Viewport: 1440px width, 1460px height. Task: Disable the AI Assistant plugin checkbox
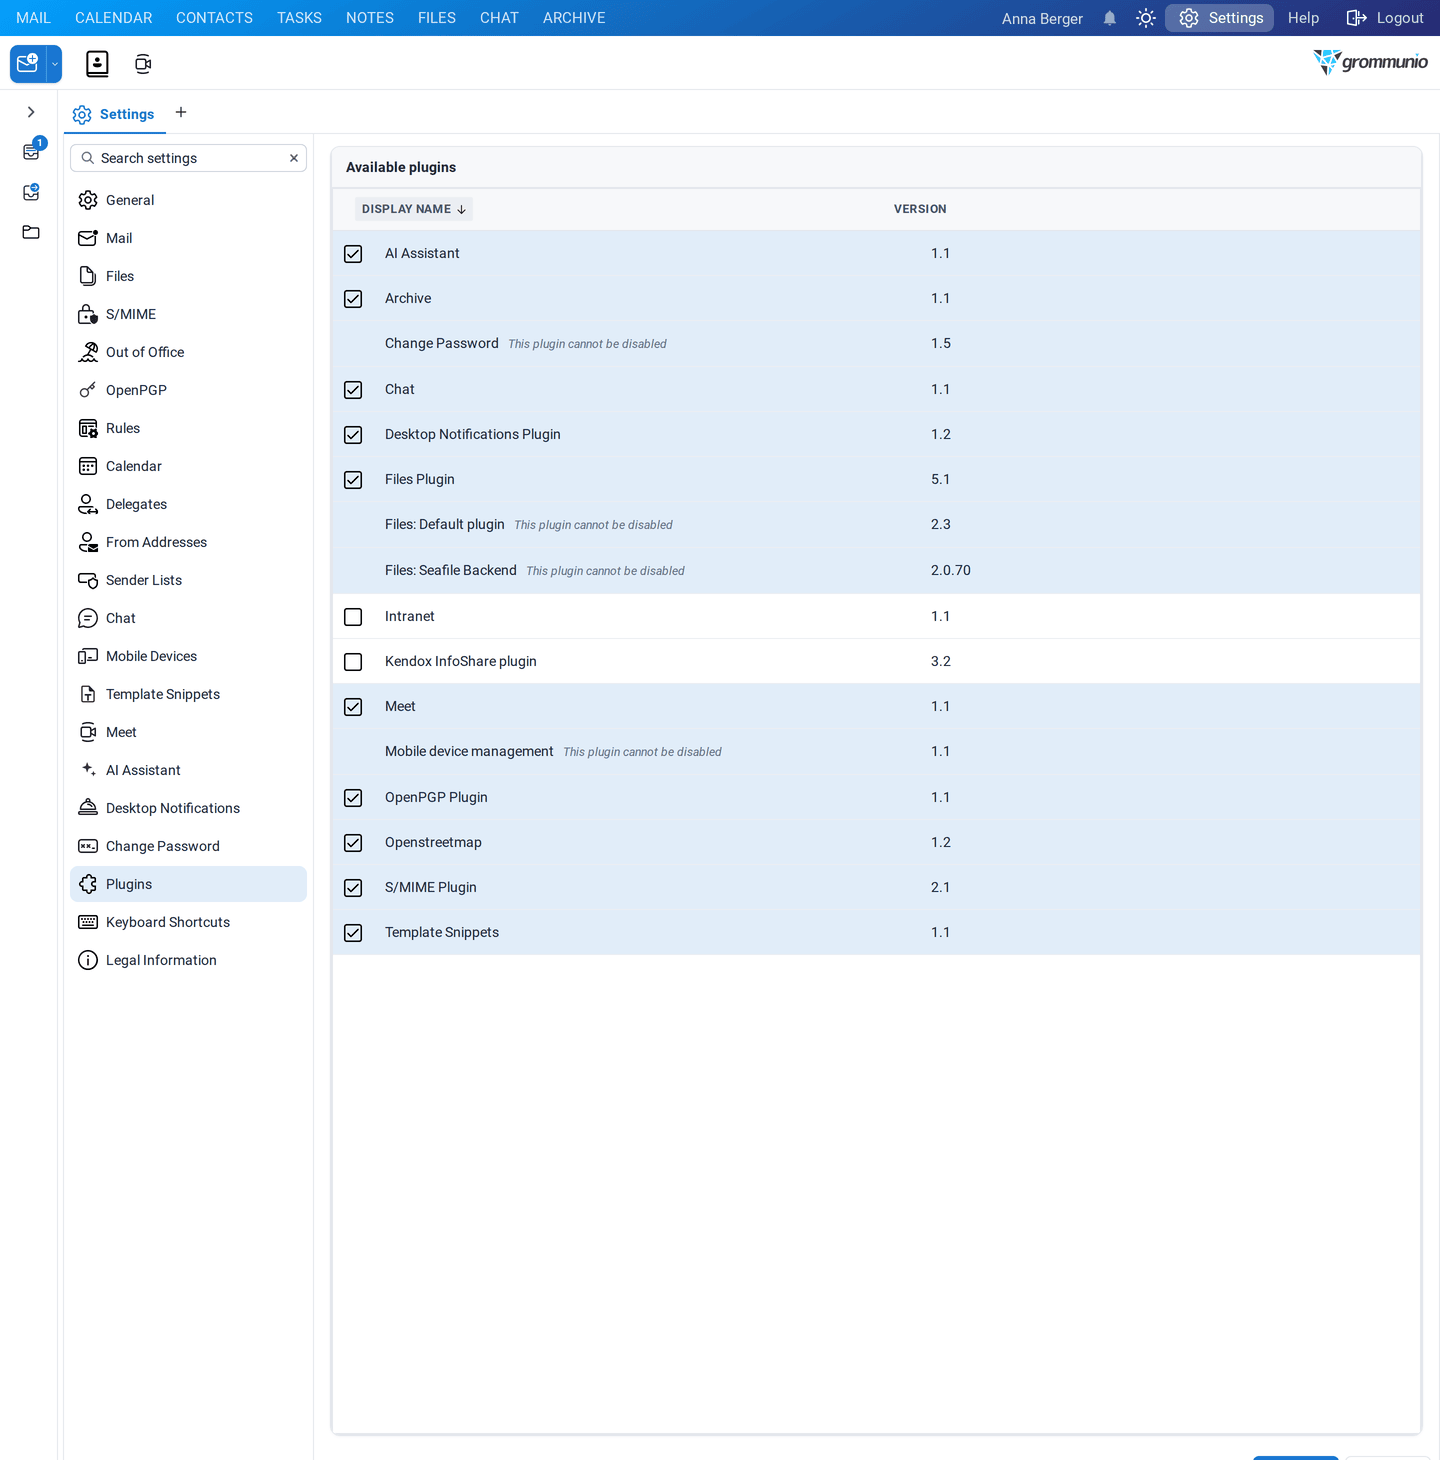pos(353,254)
